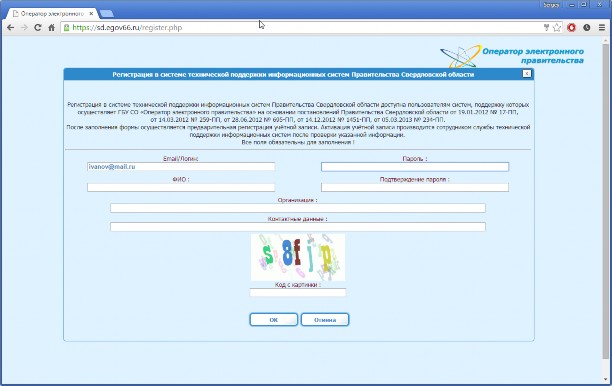Click the ФИО input field

181,187
